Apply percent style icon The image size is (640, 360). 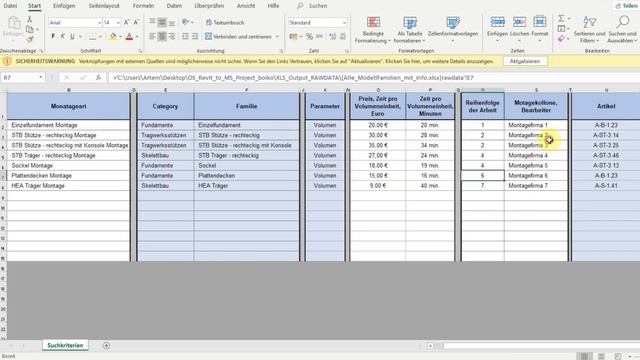[x=309, y=36]
